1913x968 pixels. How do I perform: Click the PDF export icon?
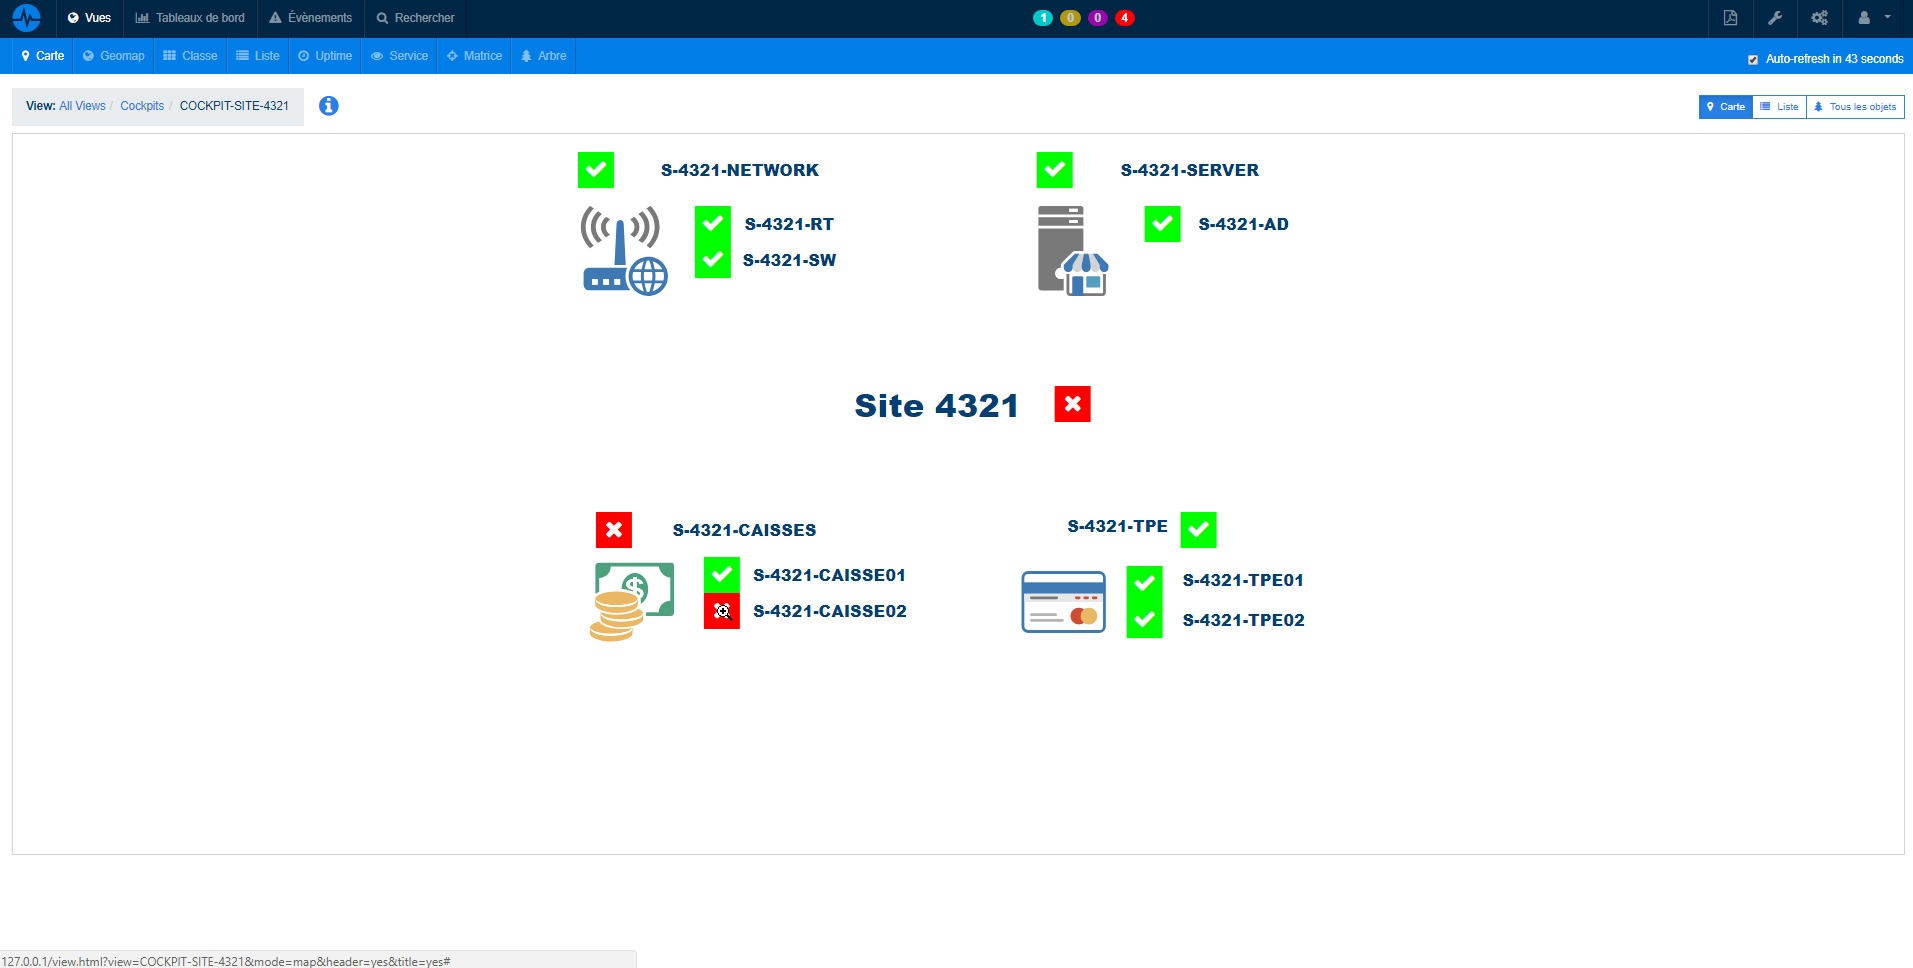[x=1730, y=18]
